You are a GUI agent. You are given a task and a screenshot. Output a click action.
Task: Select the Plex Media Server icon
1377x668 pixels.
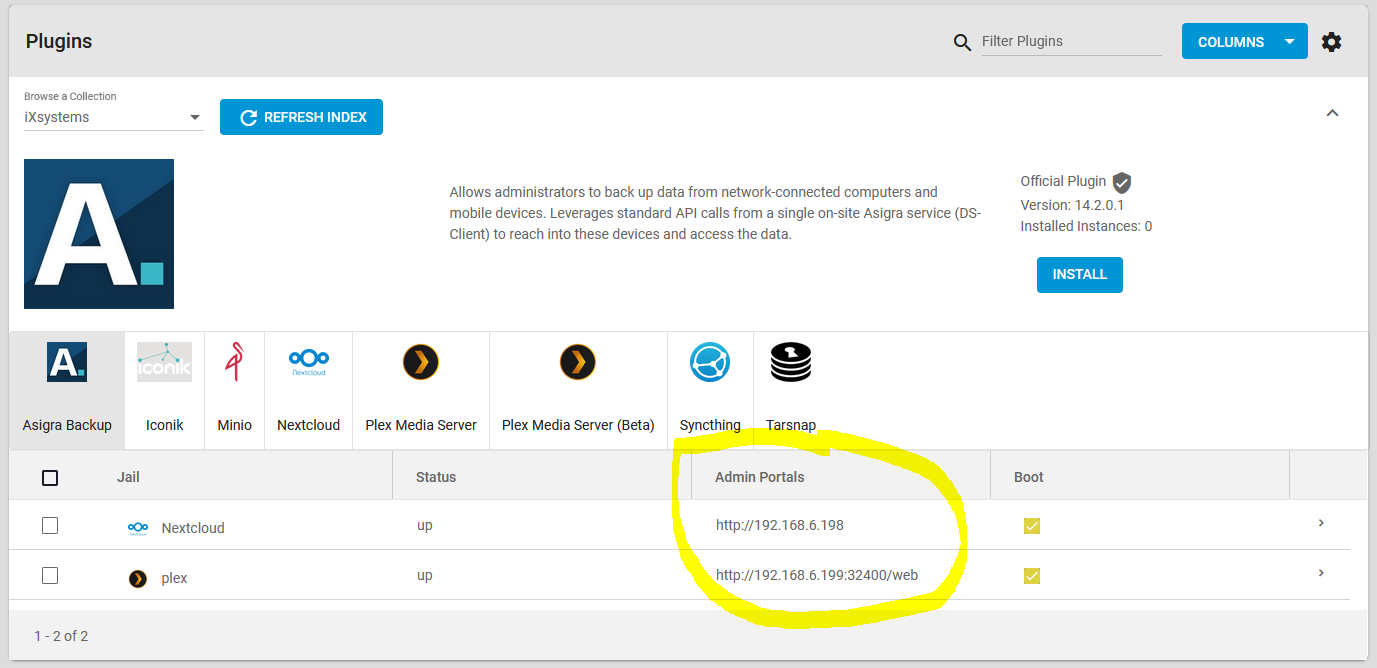pos(421,362)
